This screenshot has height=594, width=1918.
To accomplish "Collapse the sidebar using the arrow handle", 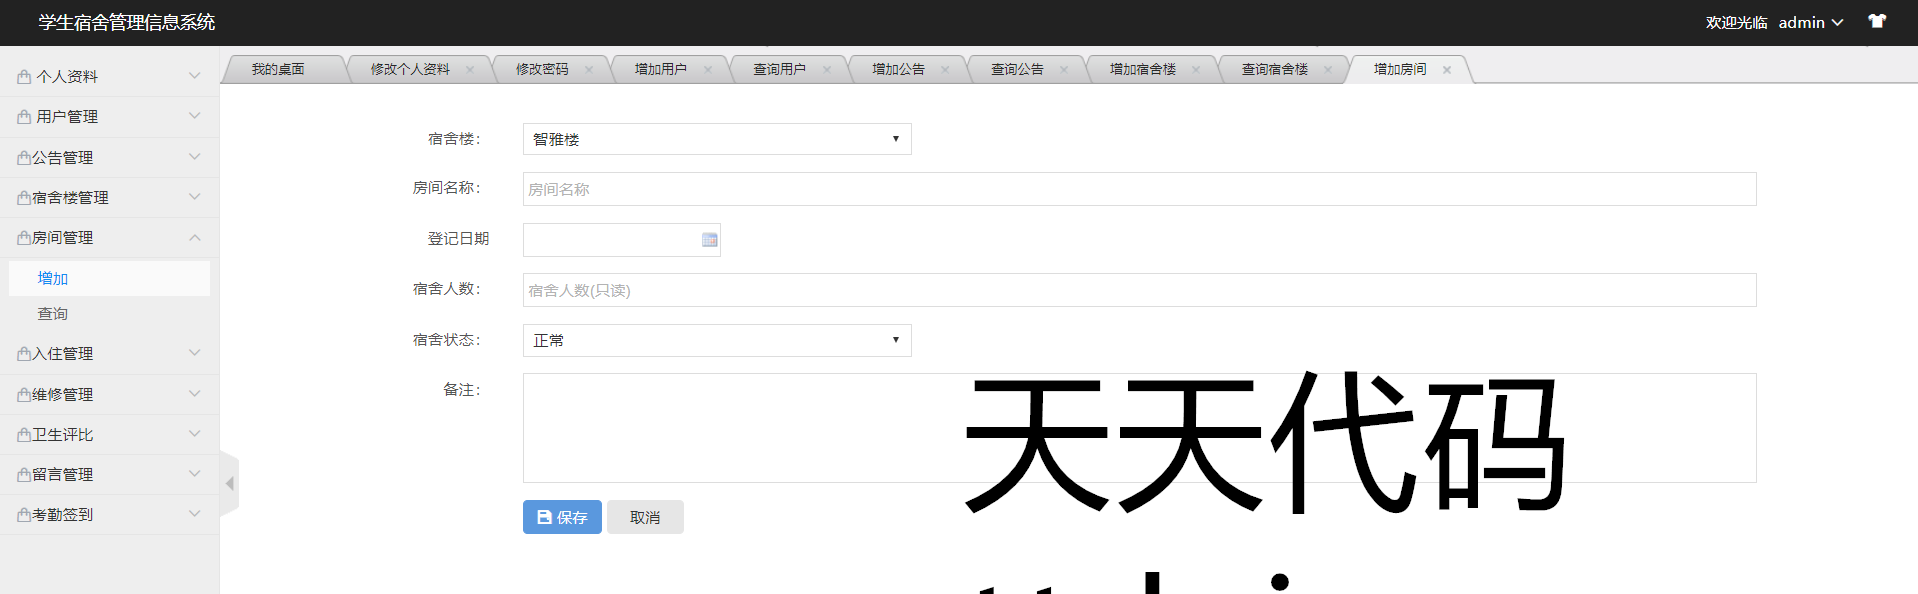I will pyautogui.click(x=229, y=484).
